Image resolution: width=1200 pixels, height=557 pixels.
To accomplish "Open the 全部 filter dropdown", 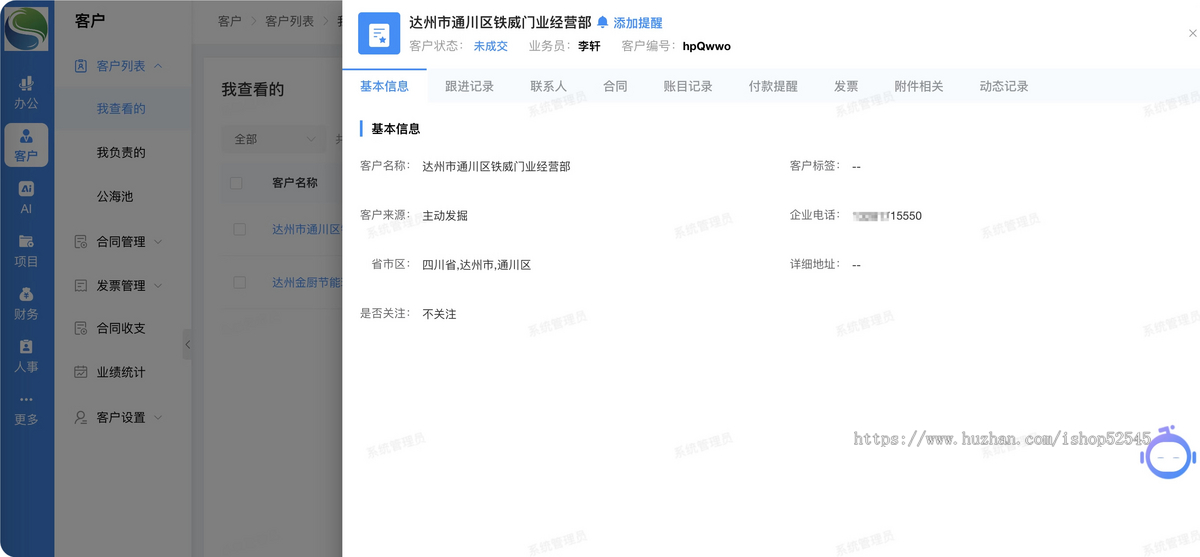I will 273,139.
